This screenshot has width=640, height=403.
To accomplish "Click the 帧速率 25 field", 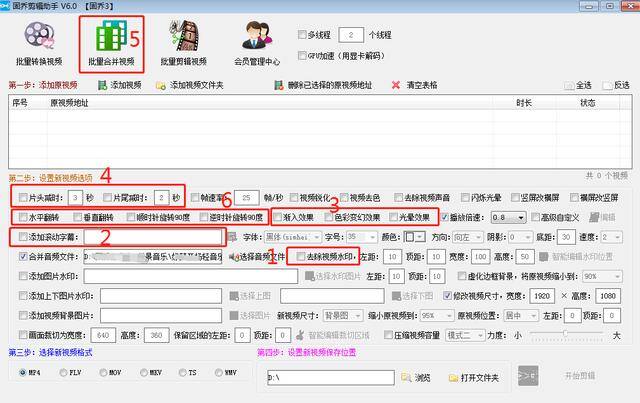I will click(x=247, y=198).
